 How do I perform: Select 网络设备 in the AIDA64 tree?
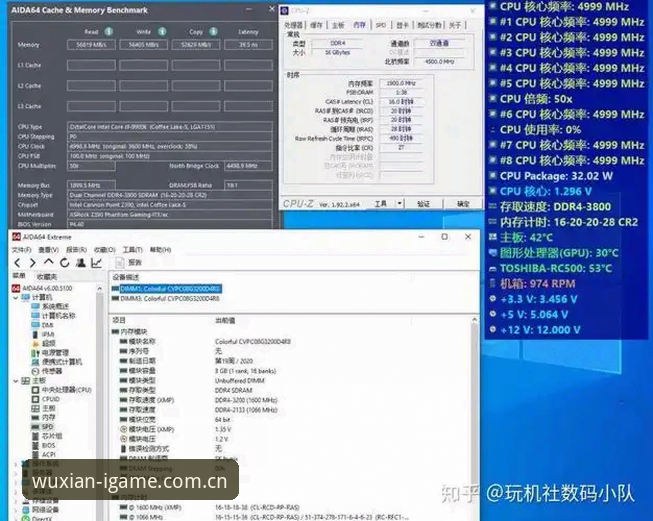pyautogui.click(x=41, y=510)
